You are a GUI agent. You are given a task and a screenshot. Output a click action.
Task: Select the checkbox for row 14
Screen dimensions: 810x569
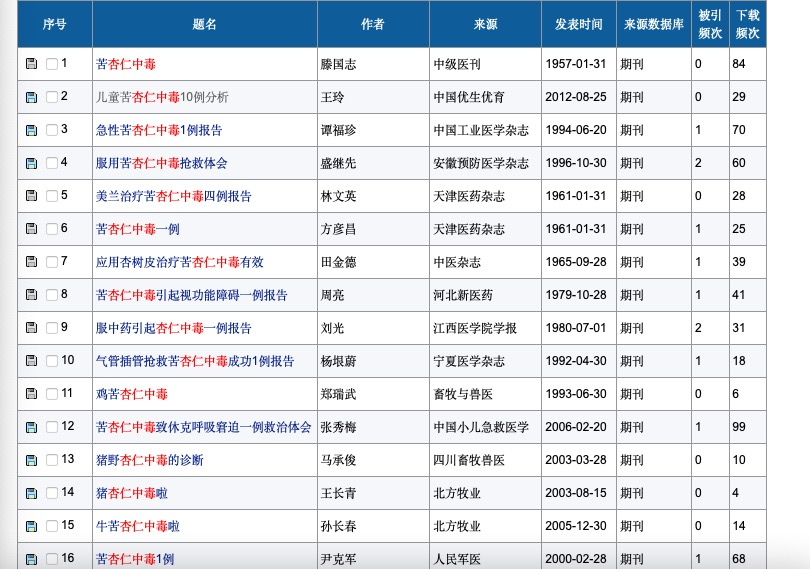tap(52, 493)
